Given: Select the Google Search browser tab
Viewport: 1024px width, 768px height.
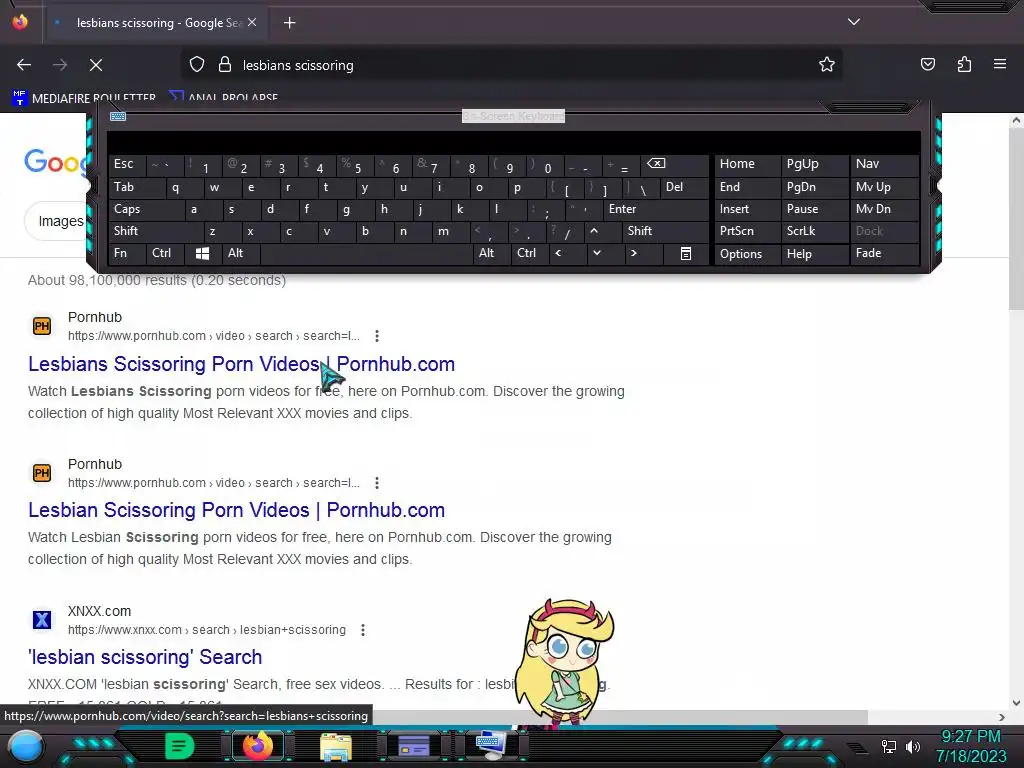Looking at the screenshot, I should click(159, 23).
